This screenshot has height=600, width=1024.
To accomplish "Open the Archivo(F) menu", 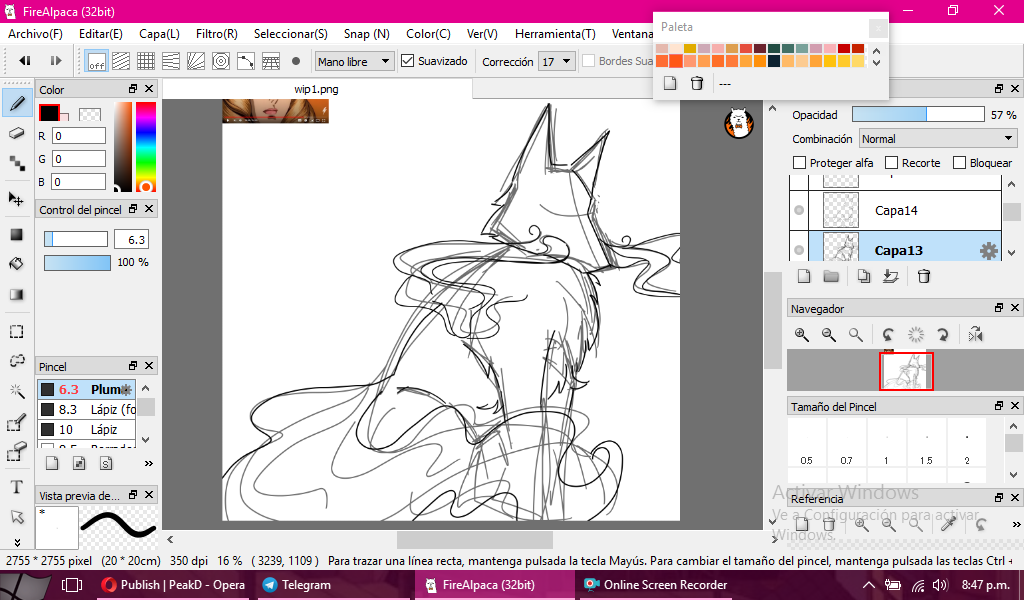I will (35, 34).
